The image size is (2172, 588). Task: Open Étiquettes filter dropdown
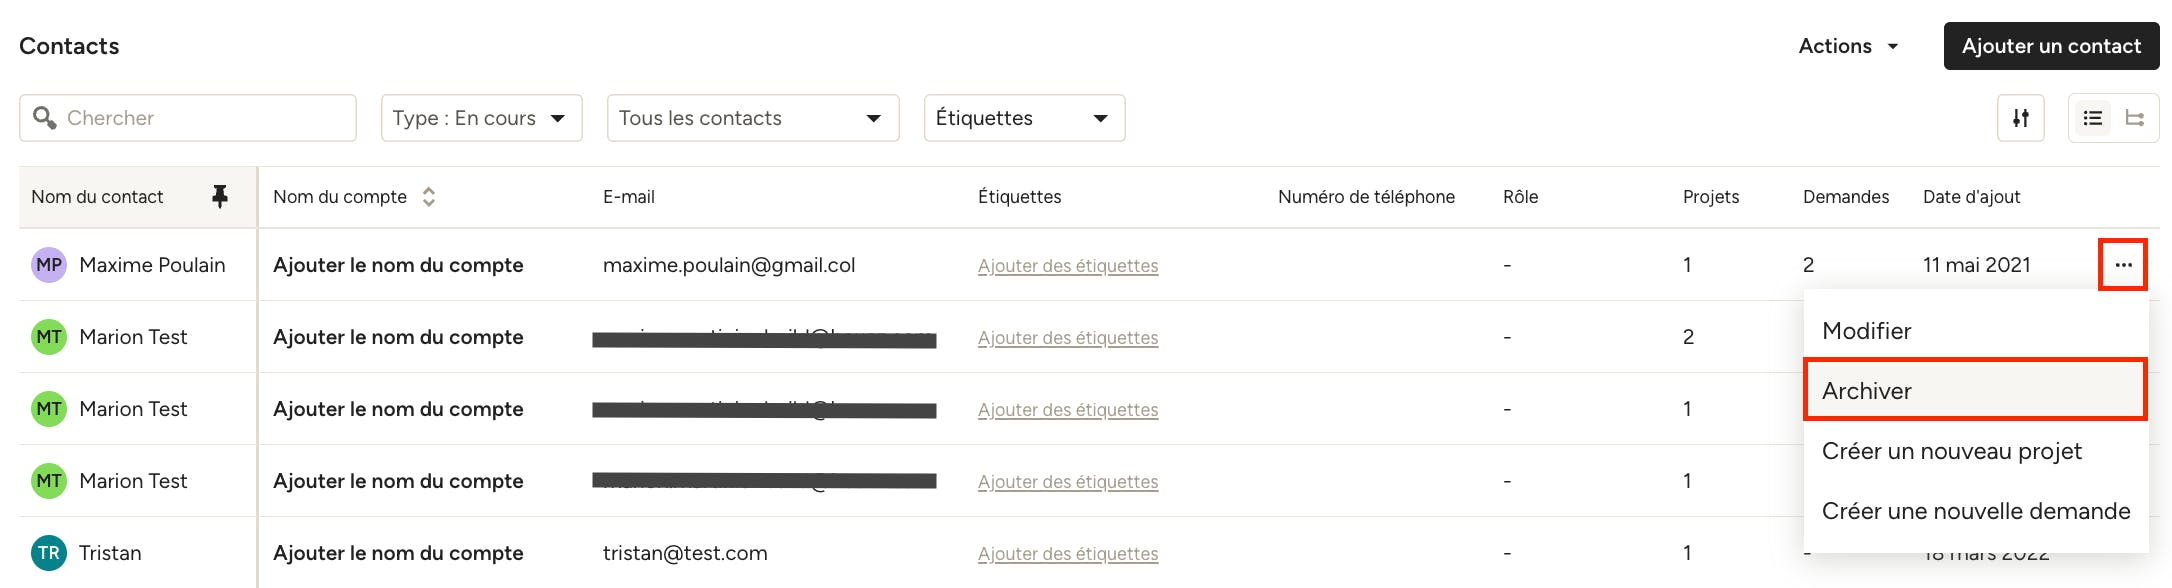click(x=1024, y=118)
